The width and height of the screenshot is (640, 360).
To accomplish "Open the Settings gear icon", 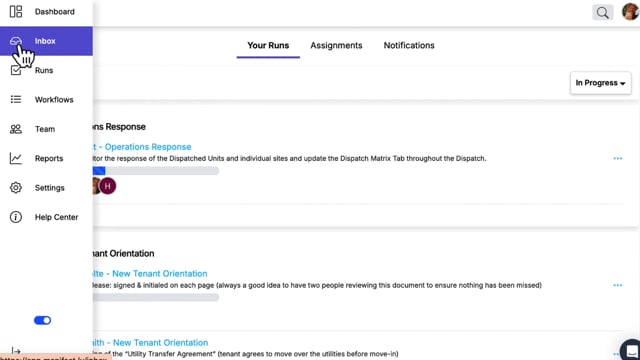I will [x=16, y=187].
